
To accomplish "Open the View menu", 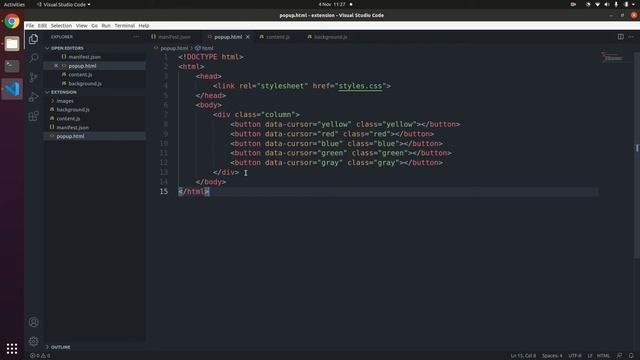I will (81, 25).
